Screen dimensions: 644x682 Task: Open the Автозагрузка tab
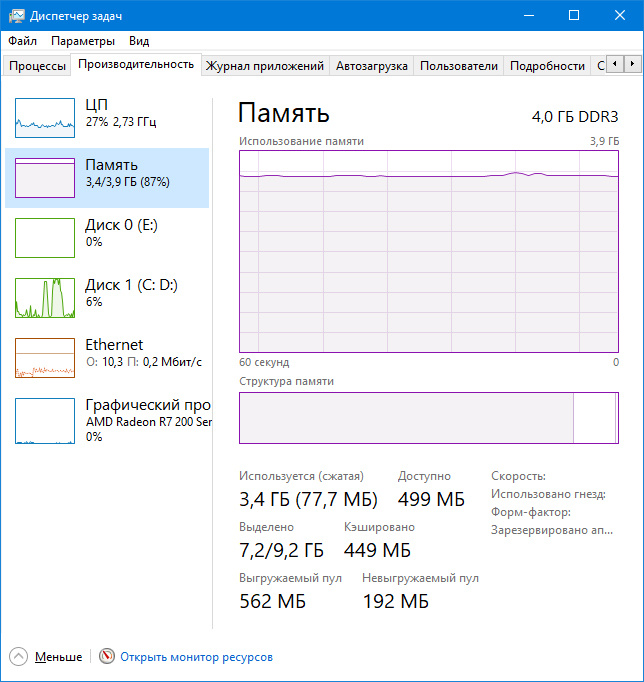click(x=372, y=66)
